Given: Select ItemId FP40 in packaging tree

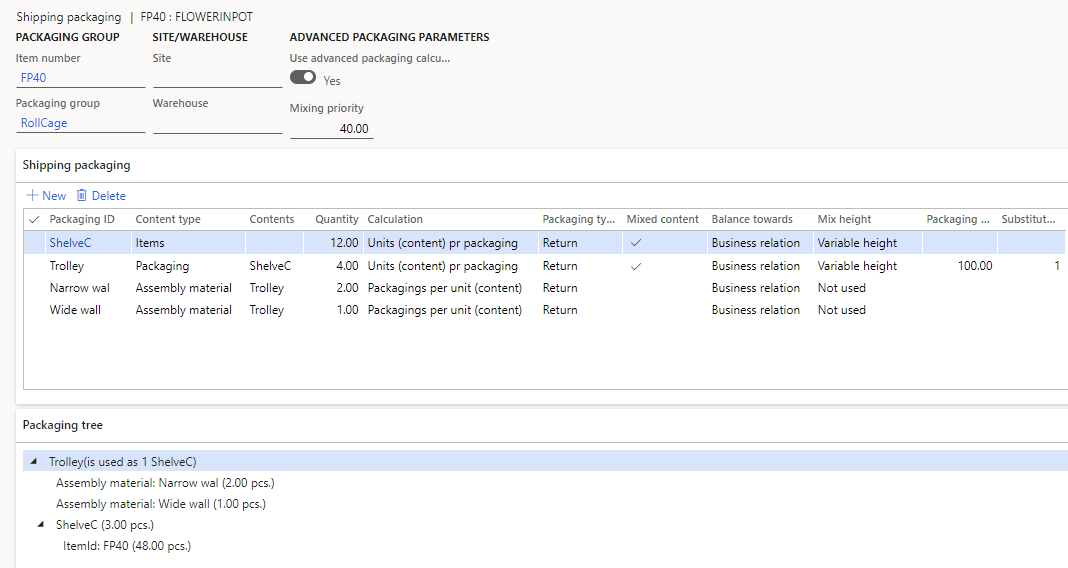Looking at the screenshot, I should coord(126,546).
